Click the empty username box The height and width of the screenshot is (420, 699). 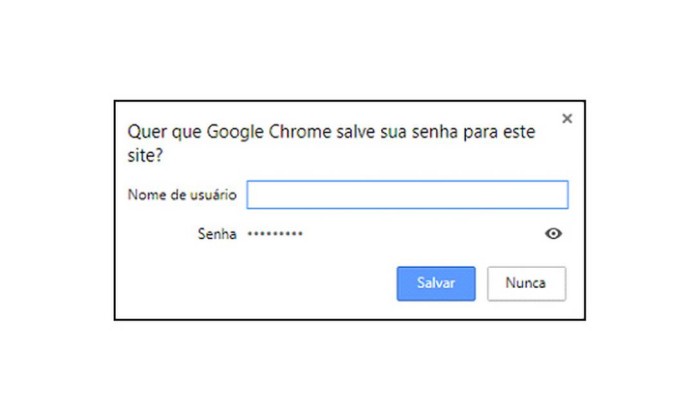click(407, 194)
